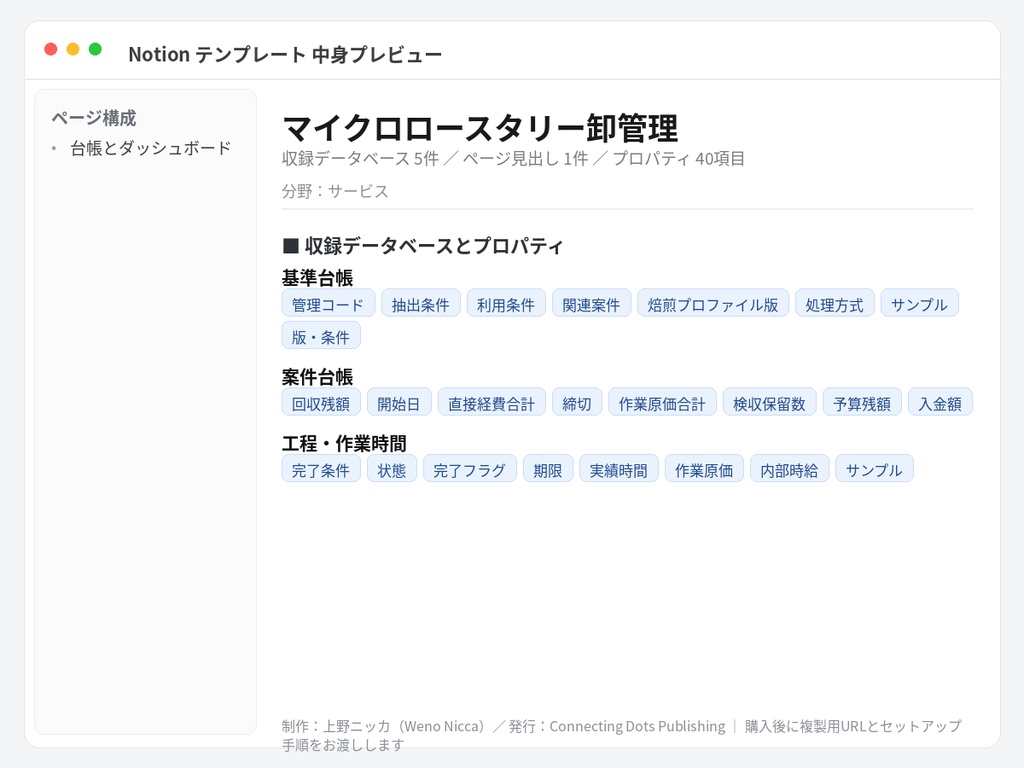Click the 収録データベース 5件 summary line
This screenshot has width=1024, height=768.
pos(513,159)
